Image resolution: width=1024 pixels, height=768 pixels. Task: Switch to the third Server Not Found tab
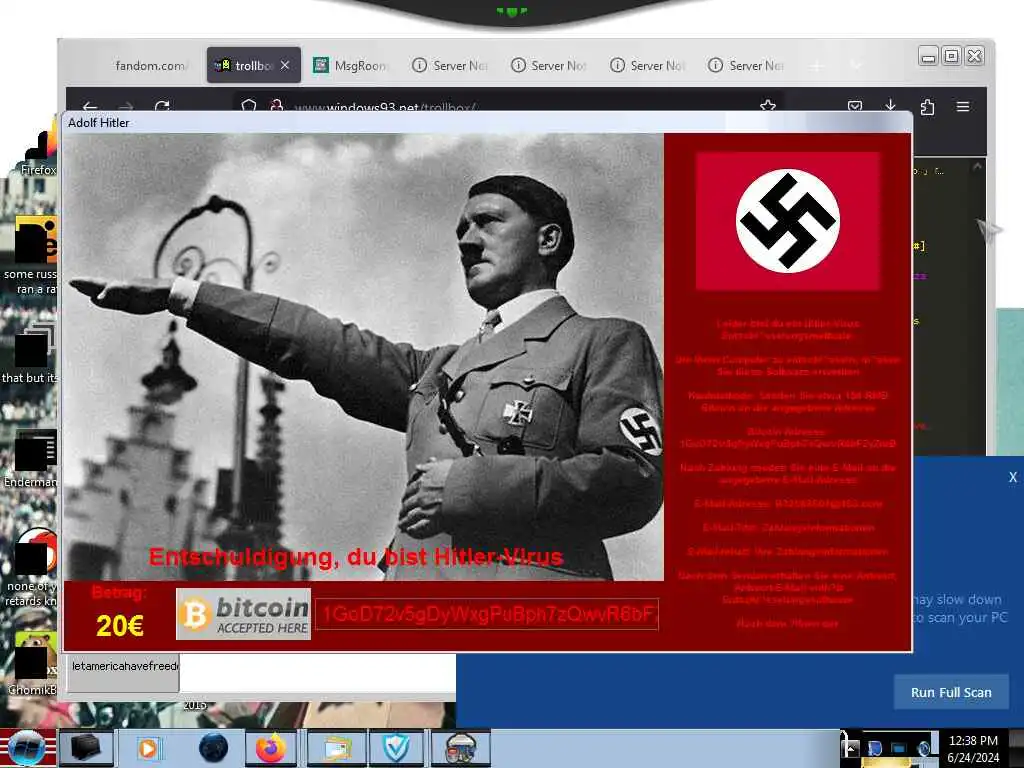tap(647, 65)
